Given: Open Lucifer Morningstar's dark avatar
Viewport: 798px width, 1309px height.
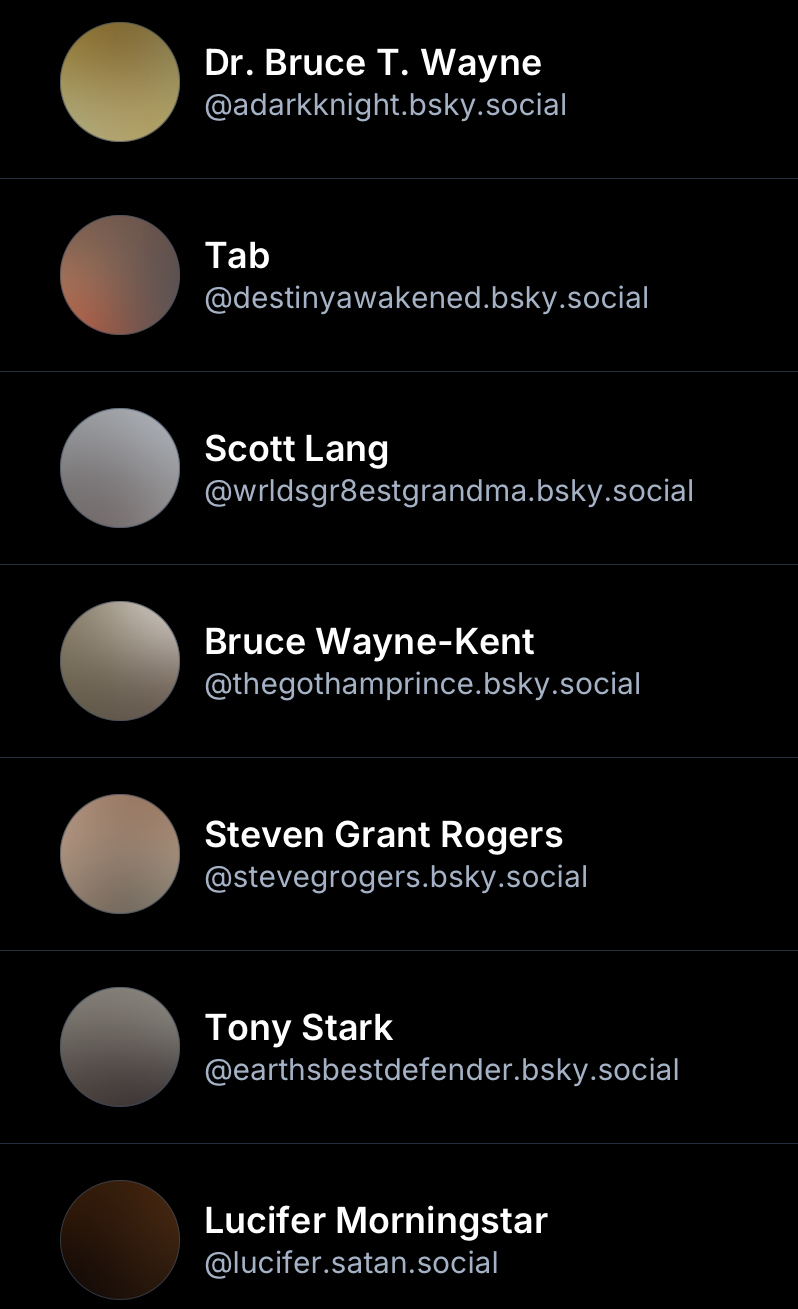Looking at the screenshot, I should [x=120, y=1240].
